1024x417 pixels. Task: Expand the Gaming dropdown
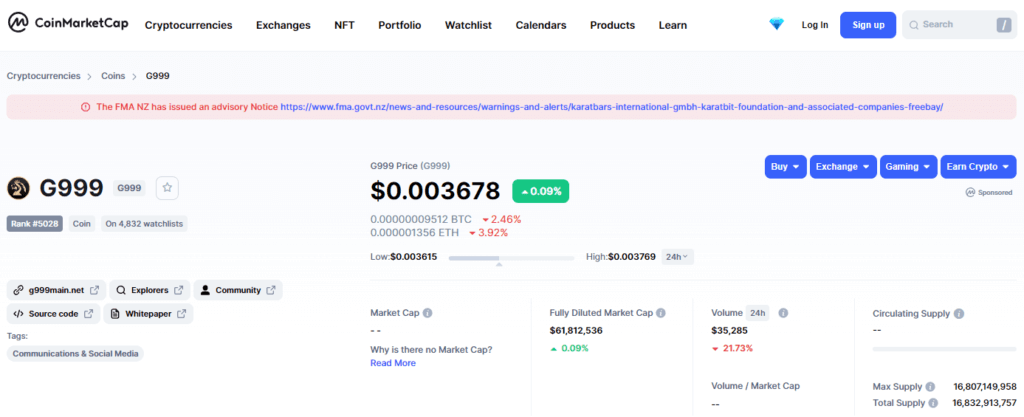[908, 166]
